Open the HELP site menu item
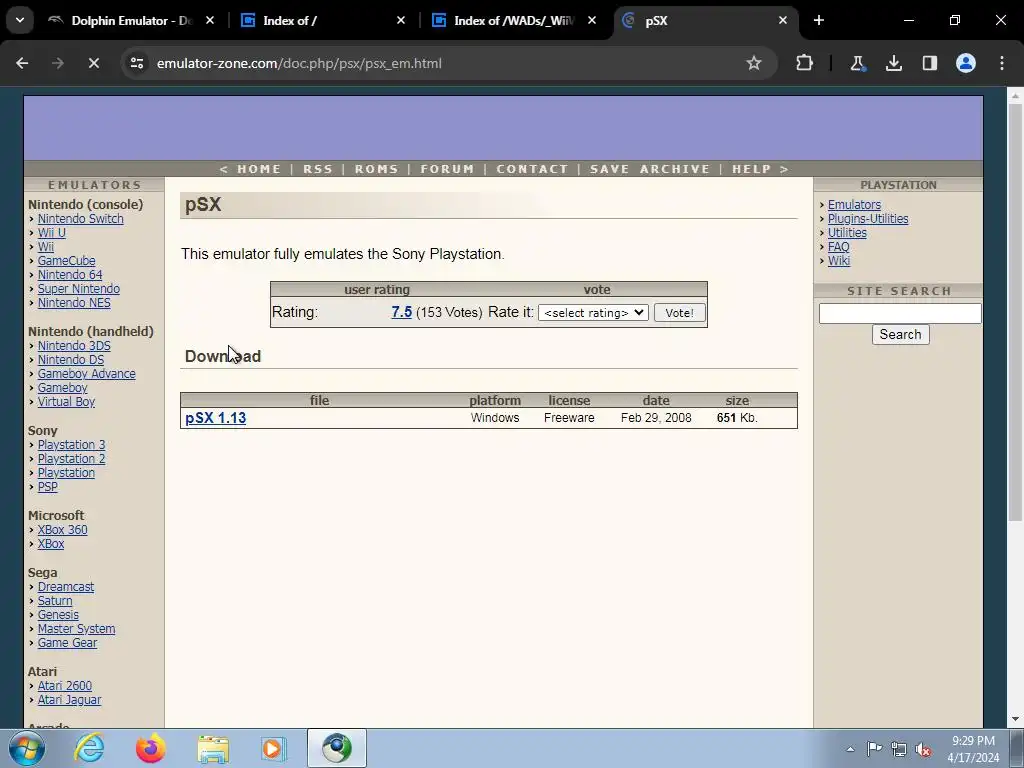Viewport: 1024px width, 768px height. [x=752, y=169]
